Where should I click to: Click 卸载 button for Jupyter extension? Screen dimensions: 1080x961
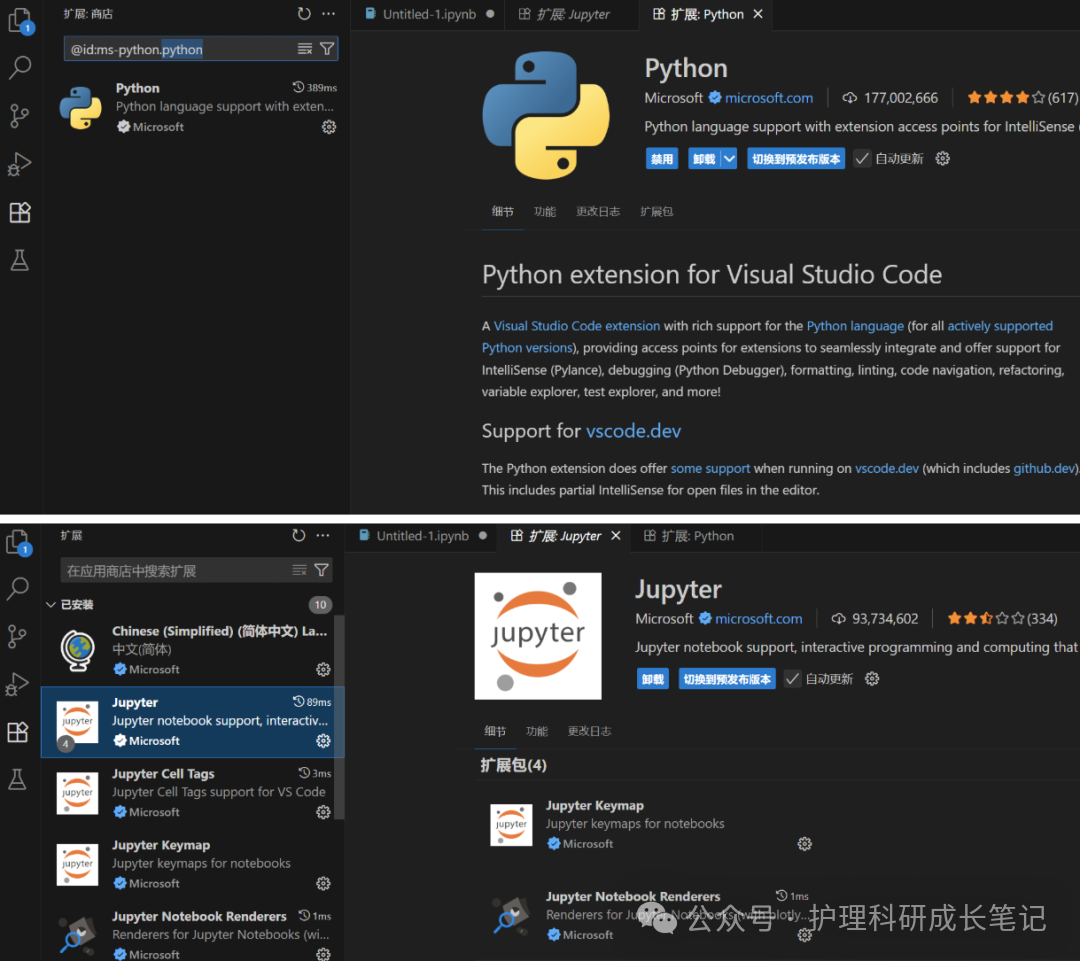652,679
